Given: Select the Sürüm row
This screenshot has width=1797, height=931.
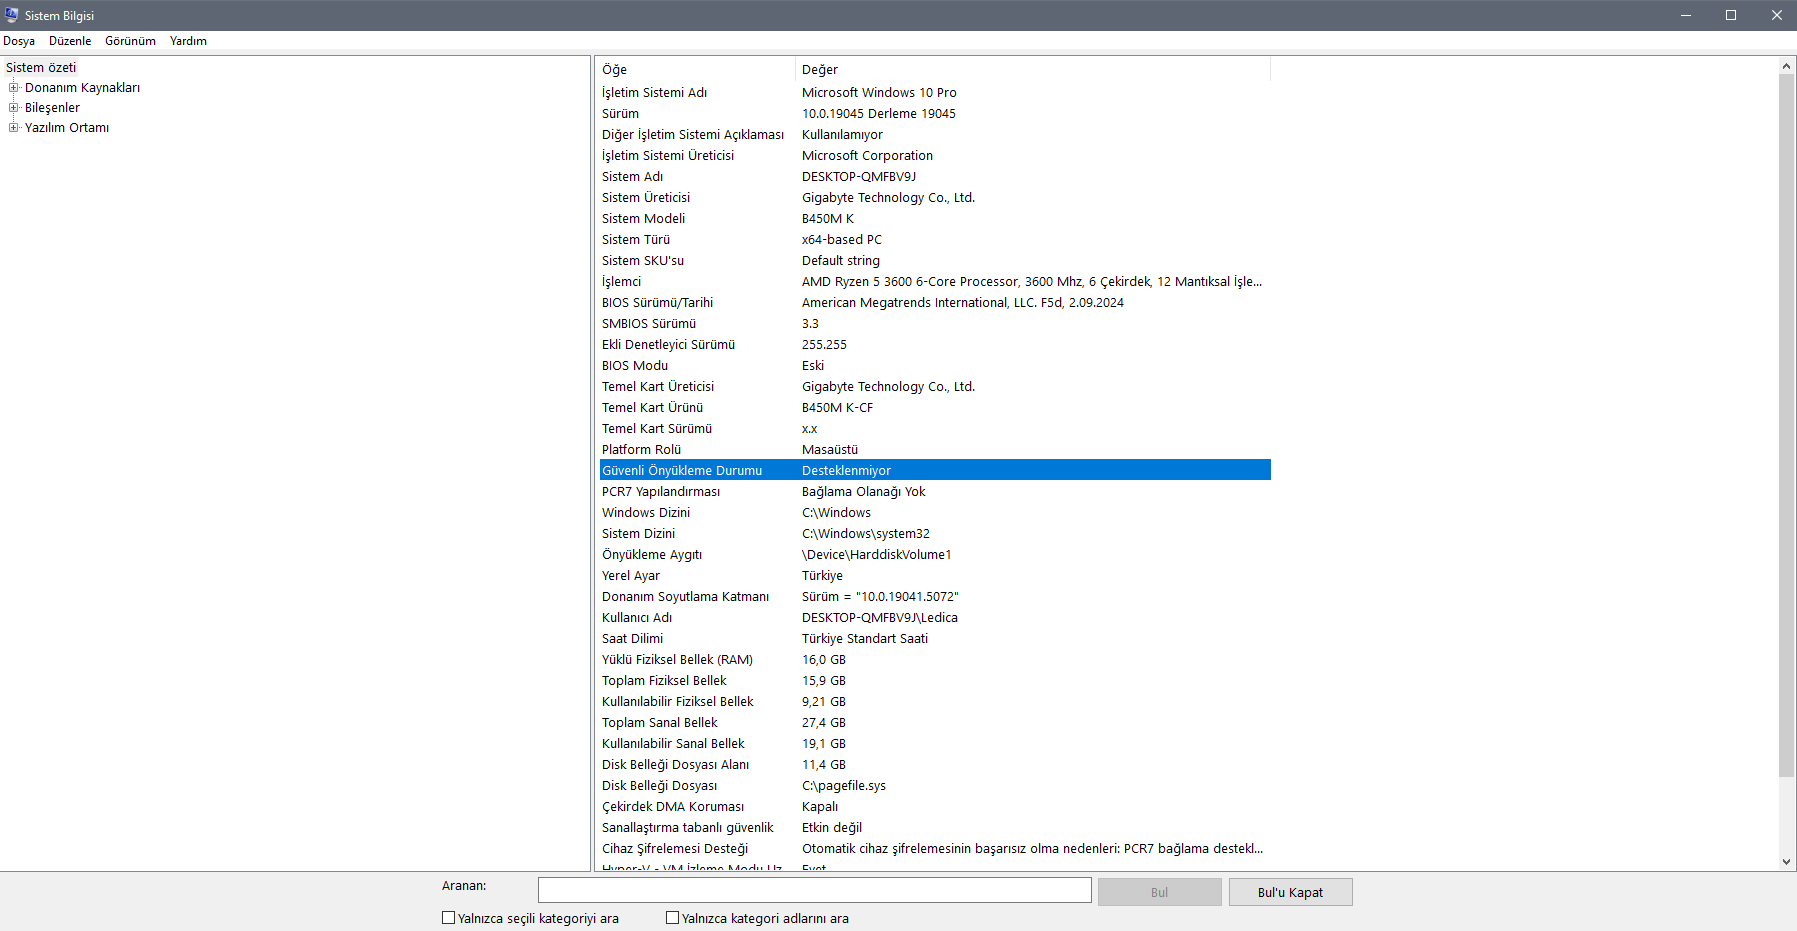Looking at the screenshot, I should (x=935, y=114).
